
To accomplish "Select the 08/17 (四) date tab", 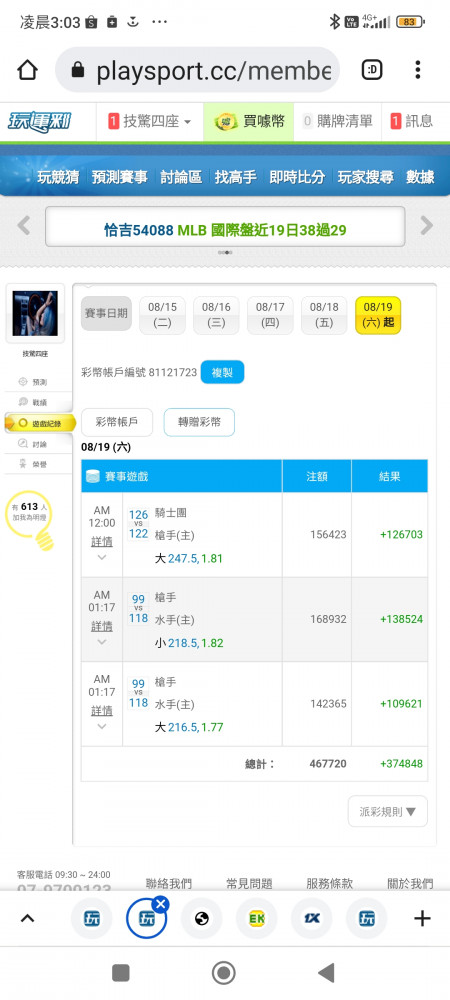I will pyautogui.click(x=270, y=315).
